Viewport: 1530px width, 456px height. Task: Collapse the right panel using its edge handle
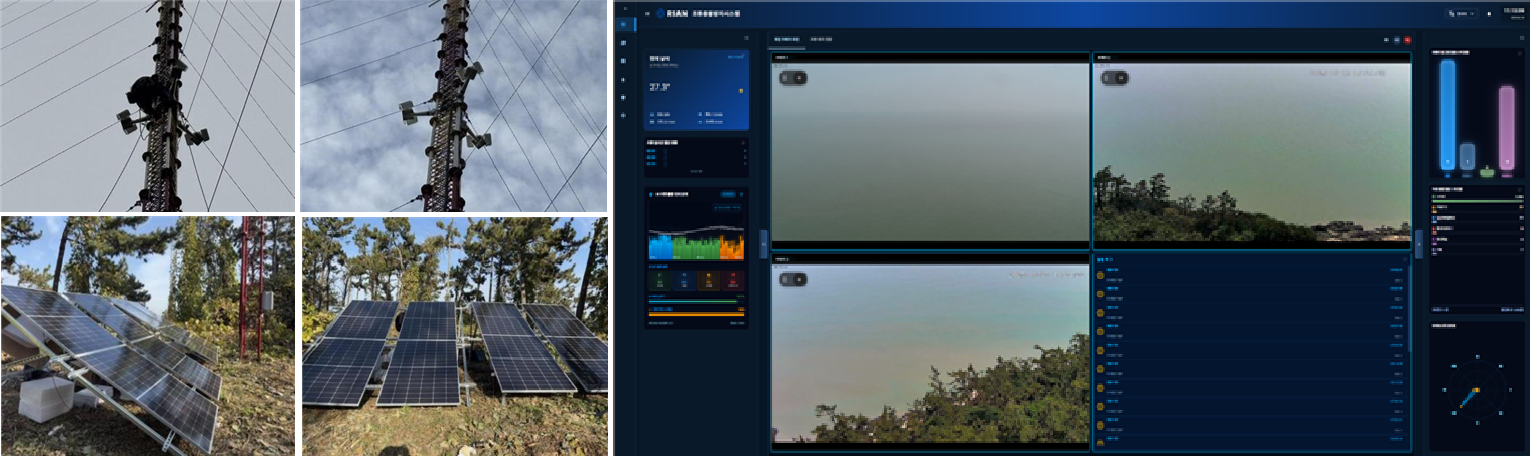1418,243
